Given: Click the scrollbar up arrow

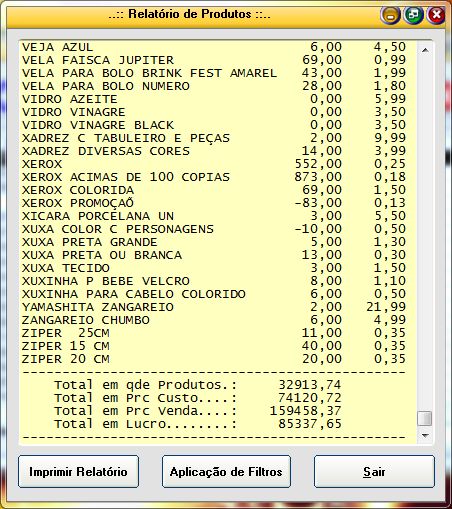Looking at the screenshot, I should tap(425, 50).
